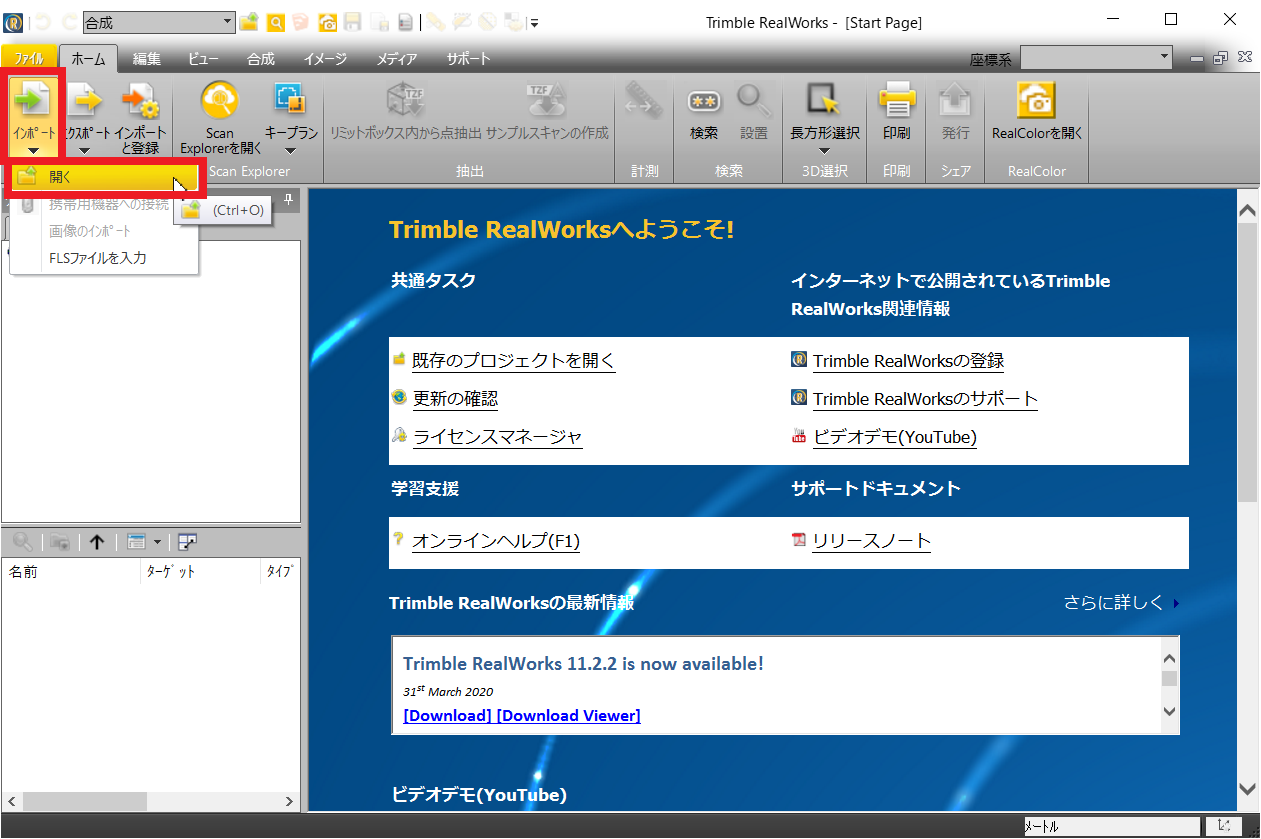
Task: Click the undo arrow in quick access toolbar
Action: (x=42, y=22)
